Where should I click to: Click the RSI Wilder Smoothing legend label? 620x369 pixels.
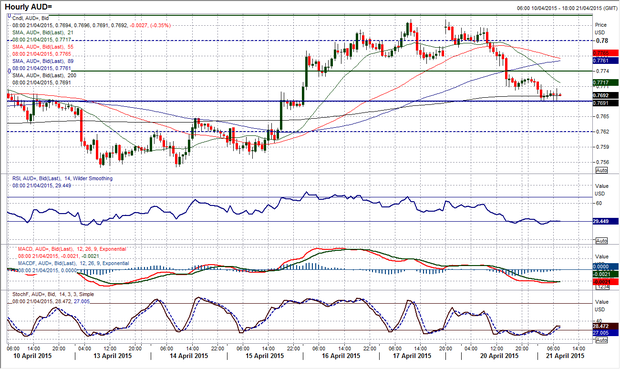click(x=62, y=179)
